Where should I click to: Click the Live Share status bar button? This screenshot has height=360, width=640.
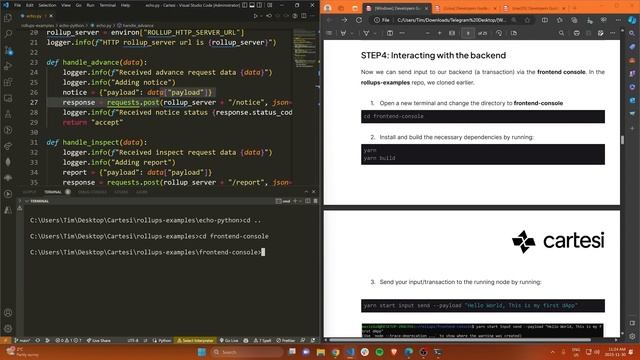(98, 340)
